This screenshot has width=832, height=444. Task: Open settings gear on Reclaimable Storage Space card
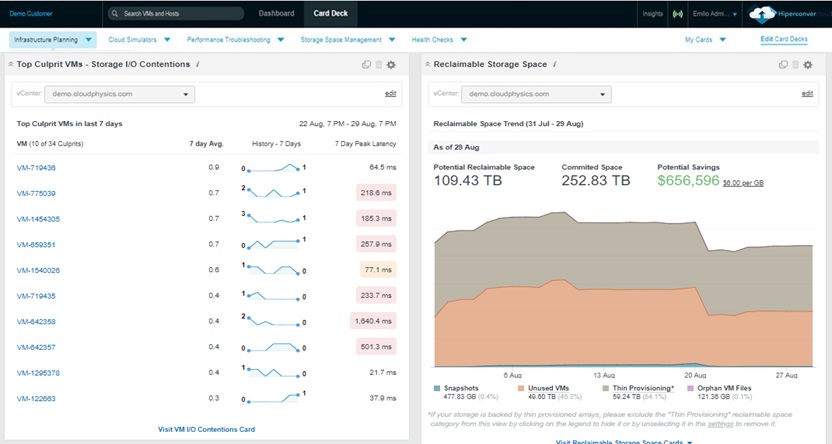[x=808, y=65]
